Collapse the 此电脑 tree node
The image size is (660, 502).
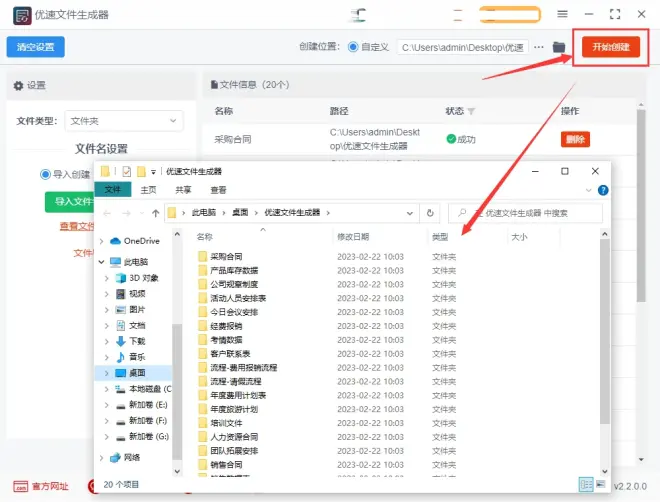point(101,262)
